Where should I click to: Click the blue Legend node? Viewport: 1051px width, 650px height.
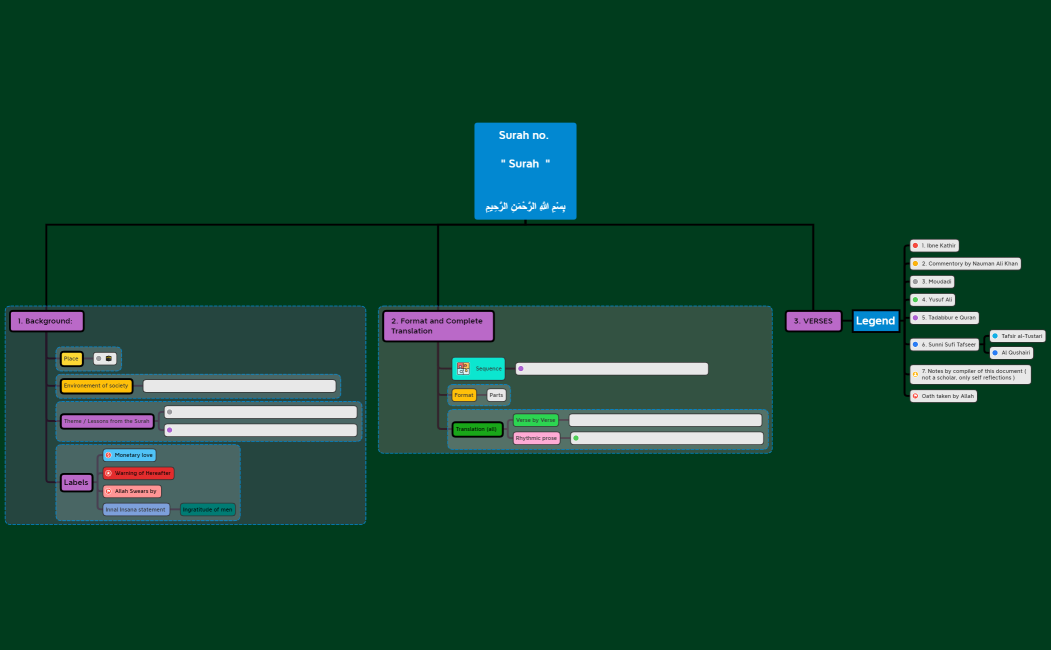pyautogui.click(x=875, y=321)
